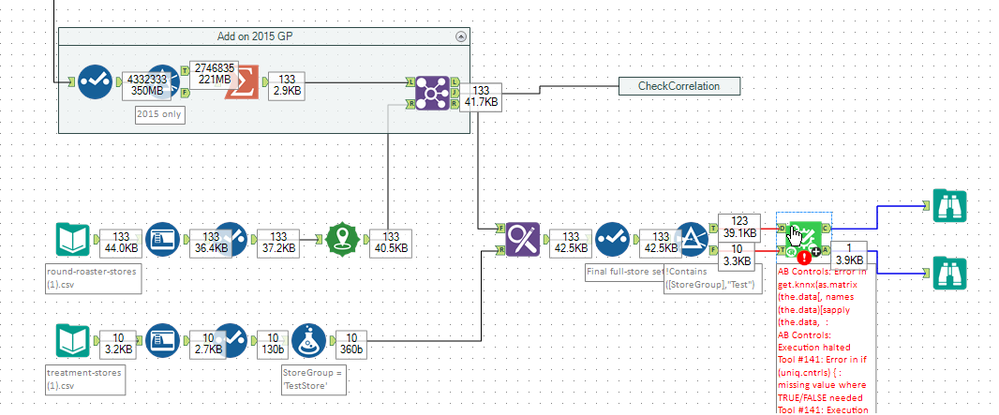Screen dimensions: 999x415
Task: Click the black plus badge on AB Controls
Action: (x=816, y=252)
